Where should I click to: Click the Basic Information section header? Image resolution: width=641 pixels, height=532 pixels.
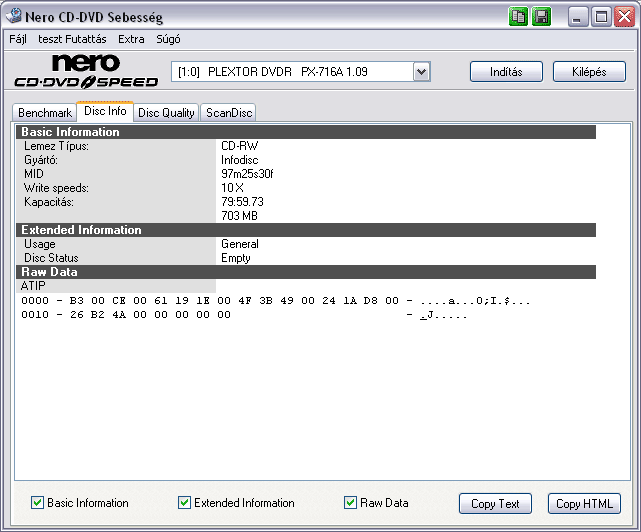(306, 132)
